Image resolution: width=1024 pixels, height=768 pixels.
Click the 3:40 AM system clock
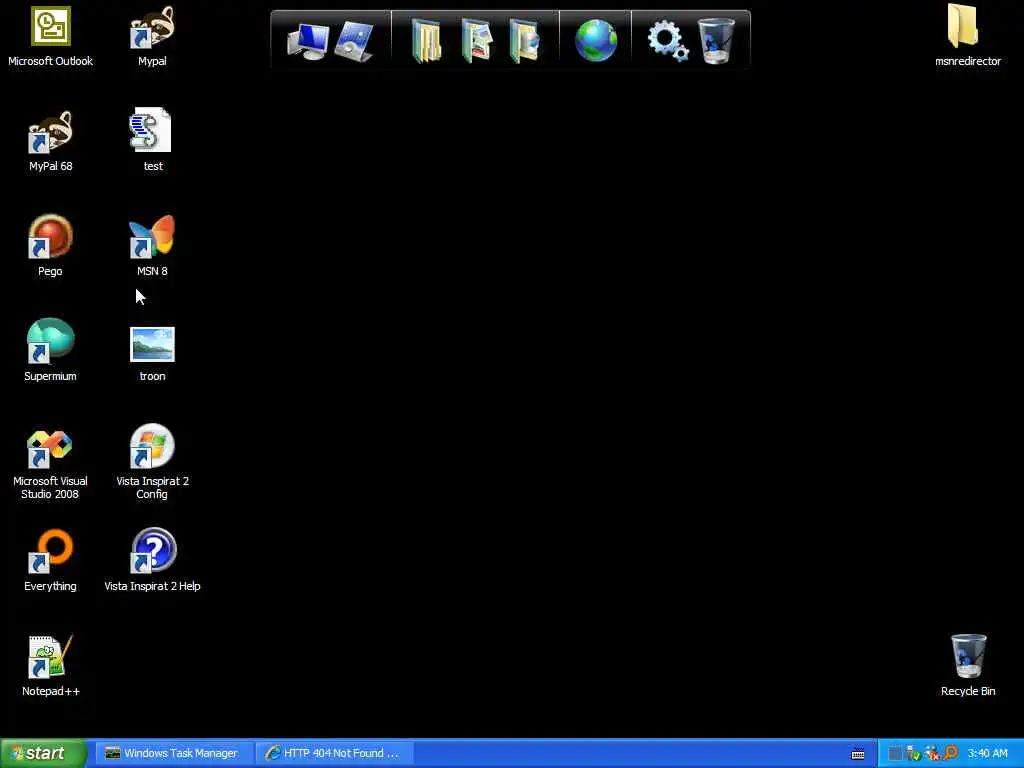click(987, 753)
